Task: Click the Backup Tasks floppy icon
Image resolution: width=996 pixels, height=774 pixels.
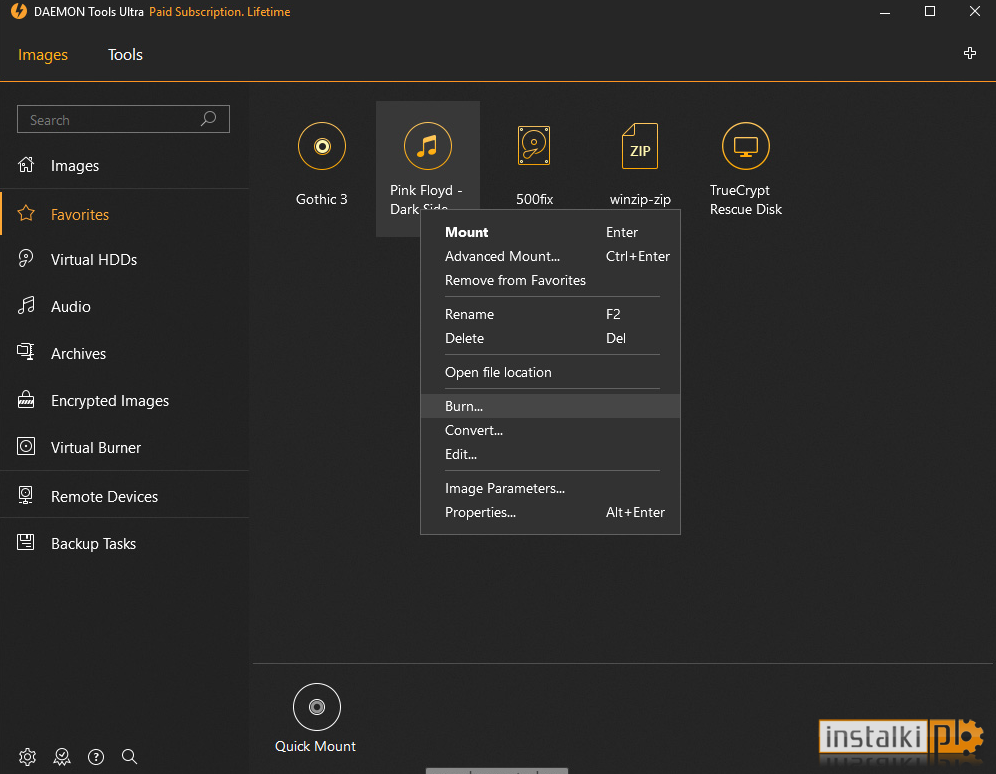Action: pyautogui.click(x=26, y=542)
